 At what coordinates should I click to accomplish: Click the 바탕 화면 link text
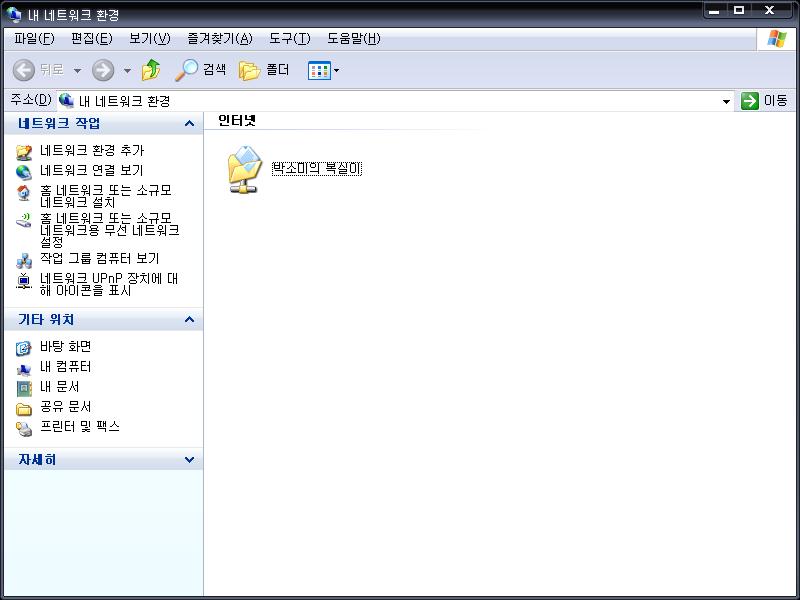pos(65,346)
